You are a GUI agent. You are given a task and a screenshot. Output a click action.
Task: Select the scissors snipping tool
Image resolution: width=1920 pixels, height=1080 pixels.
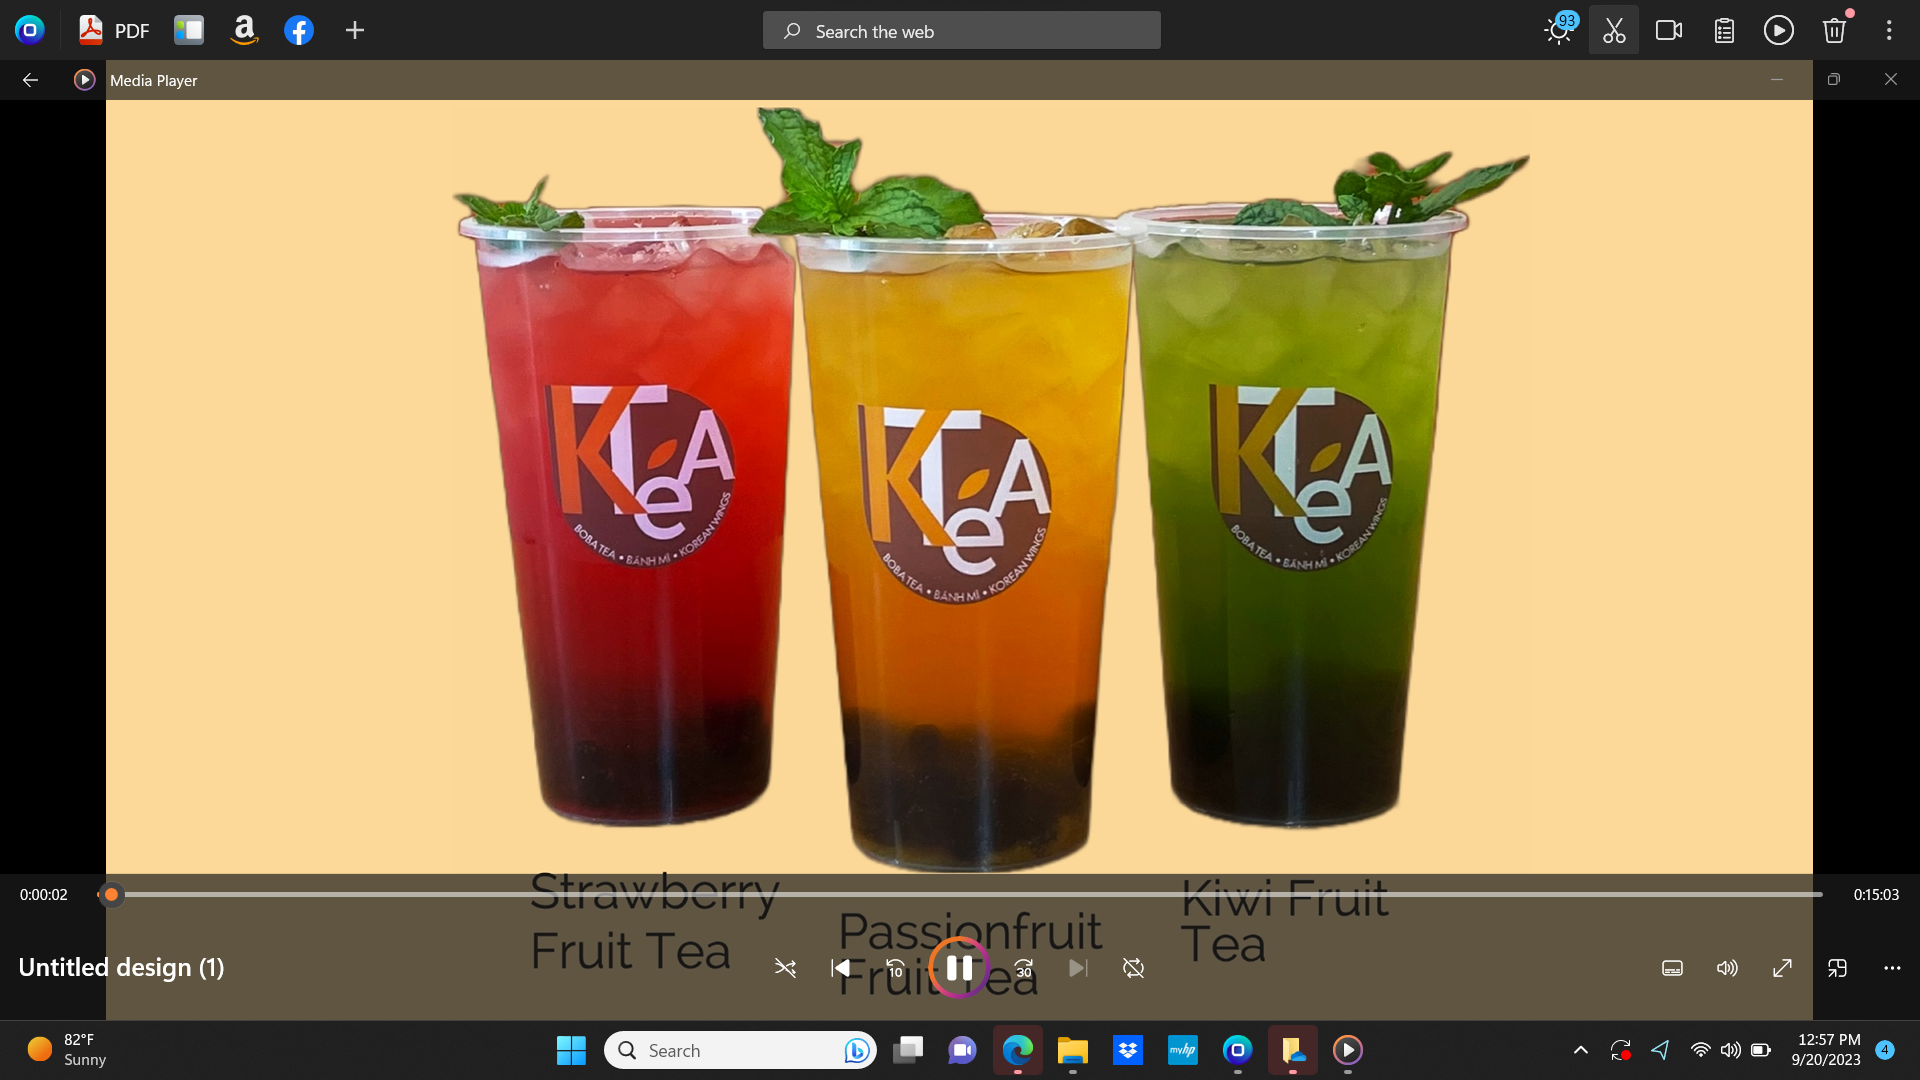tap(1613, 30)
